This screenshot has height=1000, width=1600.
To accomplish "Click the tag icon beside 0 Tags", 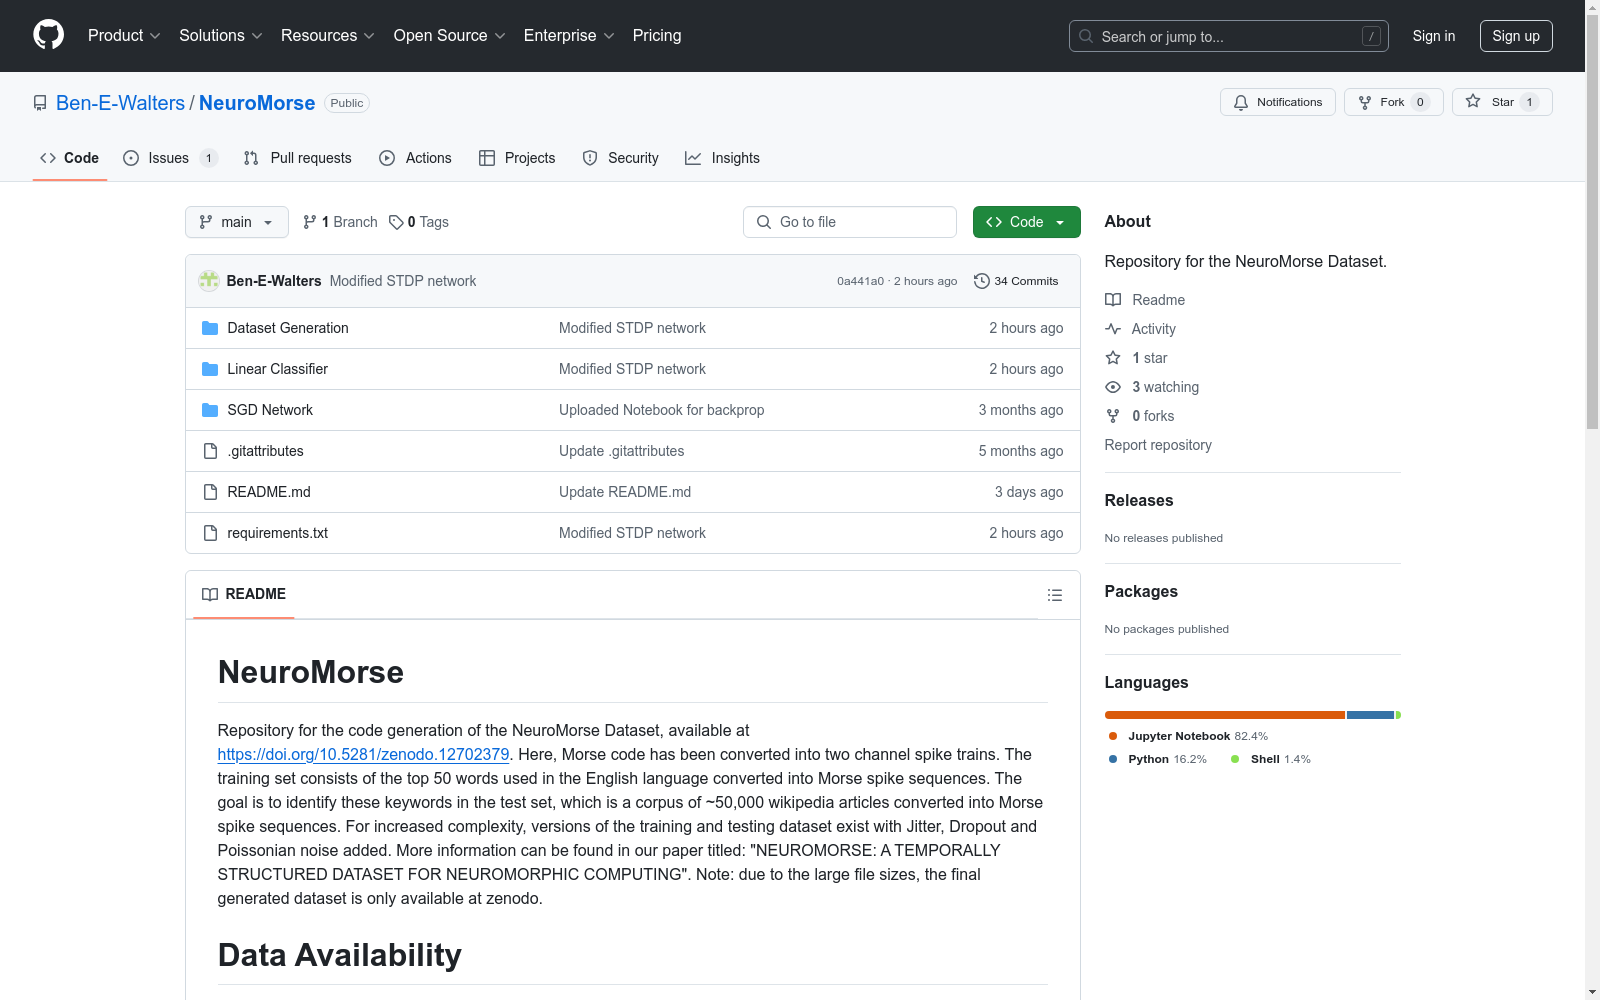I will (396, 222).
